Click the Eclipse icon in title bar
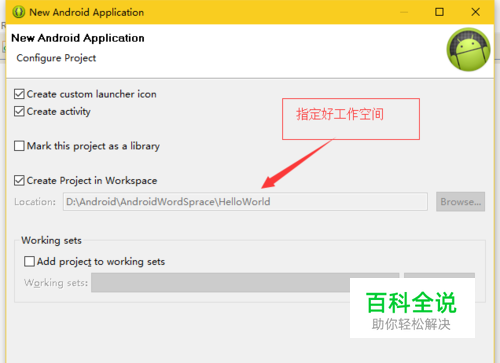Screen dimensions: 500x363 [x=19, y=12]
